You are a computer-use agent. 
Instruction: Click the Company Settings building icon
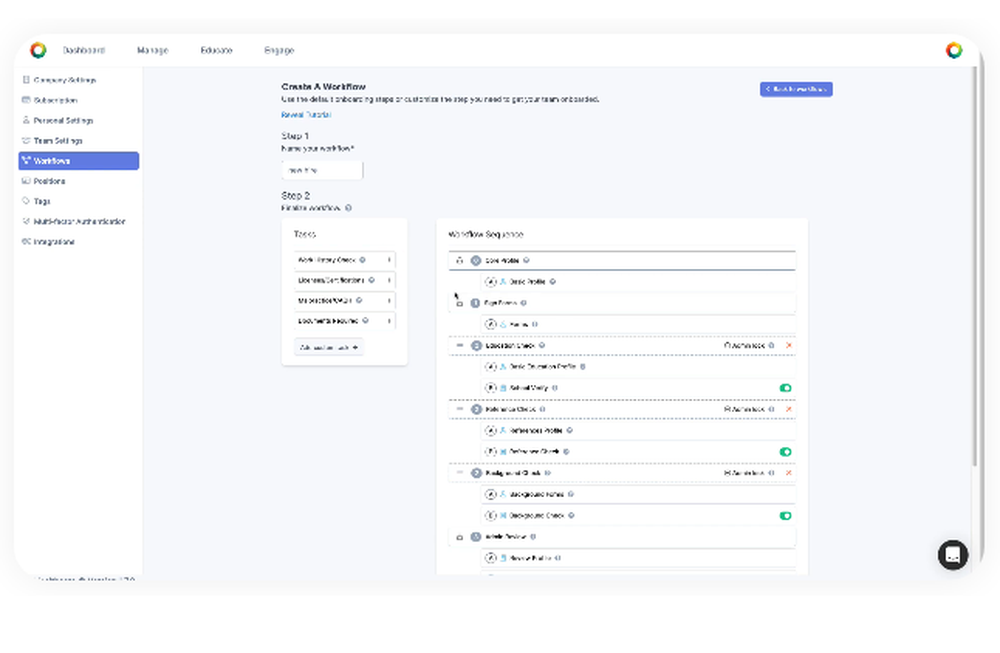[26, 80]
